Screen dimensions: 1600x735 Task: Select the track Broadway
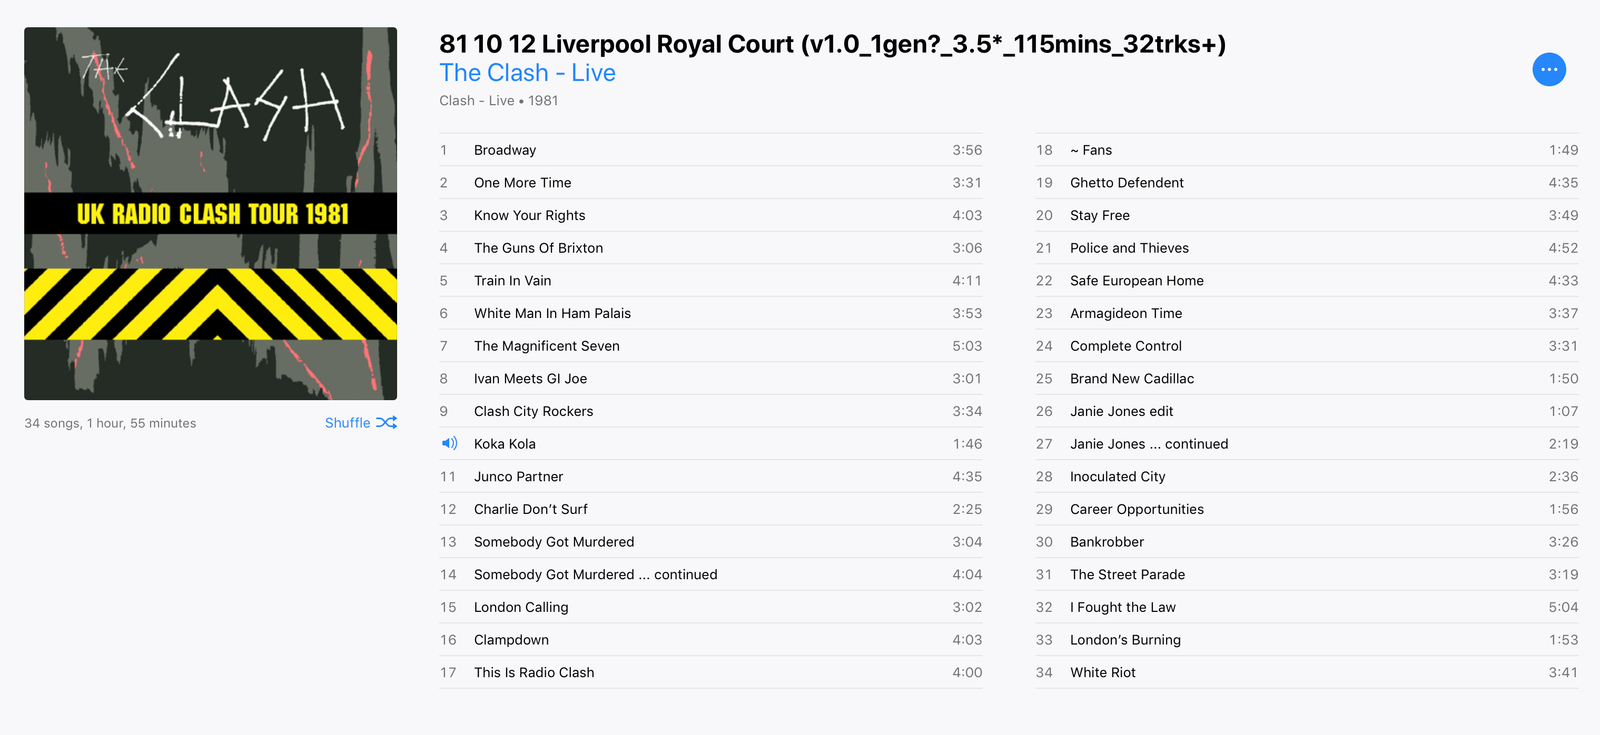[505, 150]
